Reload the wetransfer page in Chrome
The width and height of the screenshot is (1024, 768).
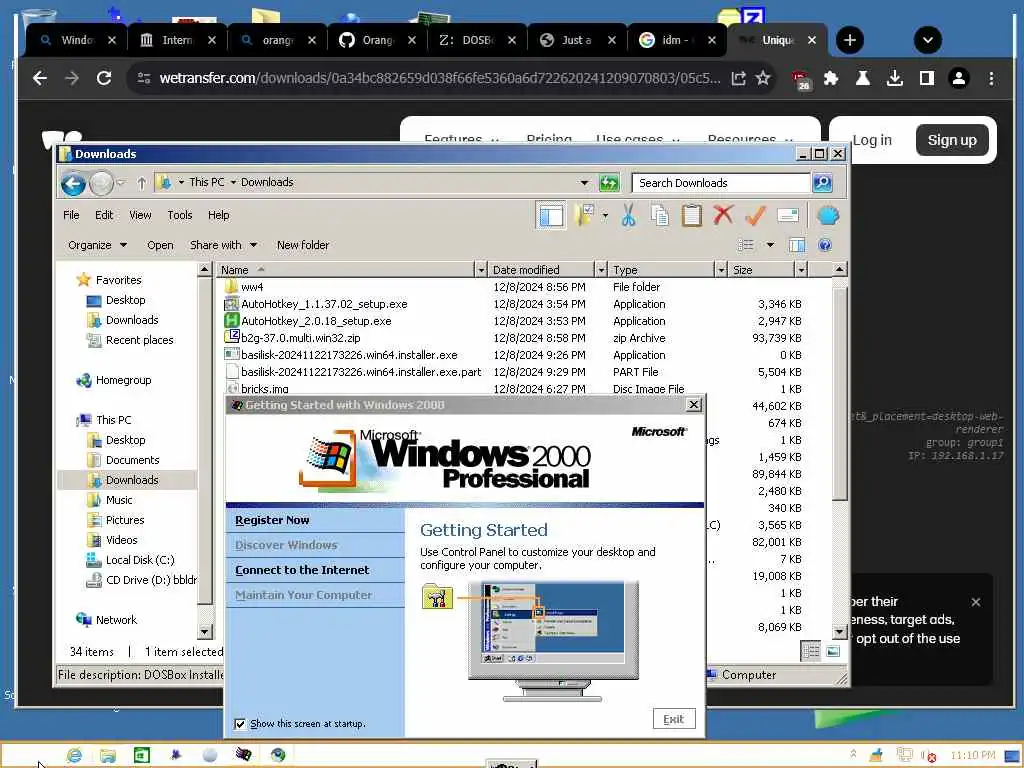[x=103, y=78]
